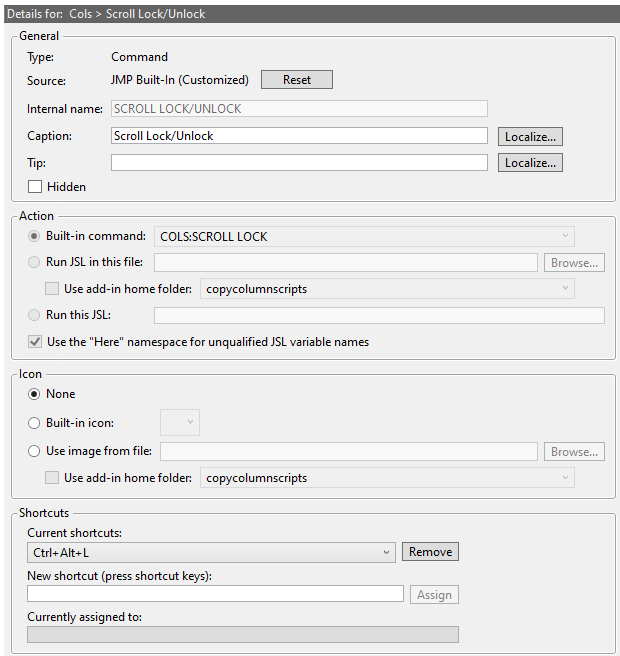Select Run JSL in this file option
620x656 pixels.
[x=35, y=263]
